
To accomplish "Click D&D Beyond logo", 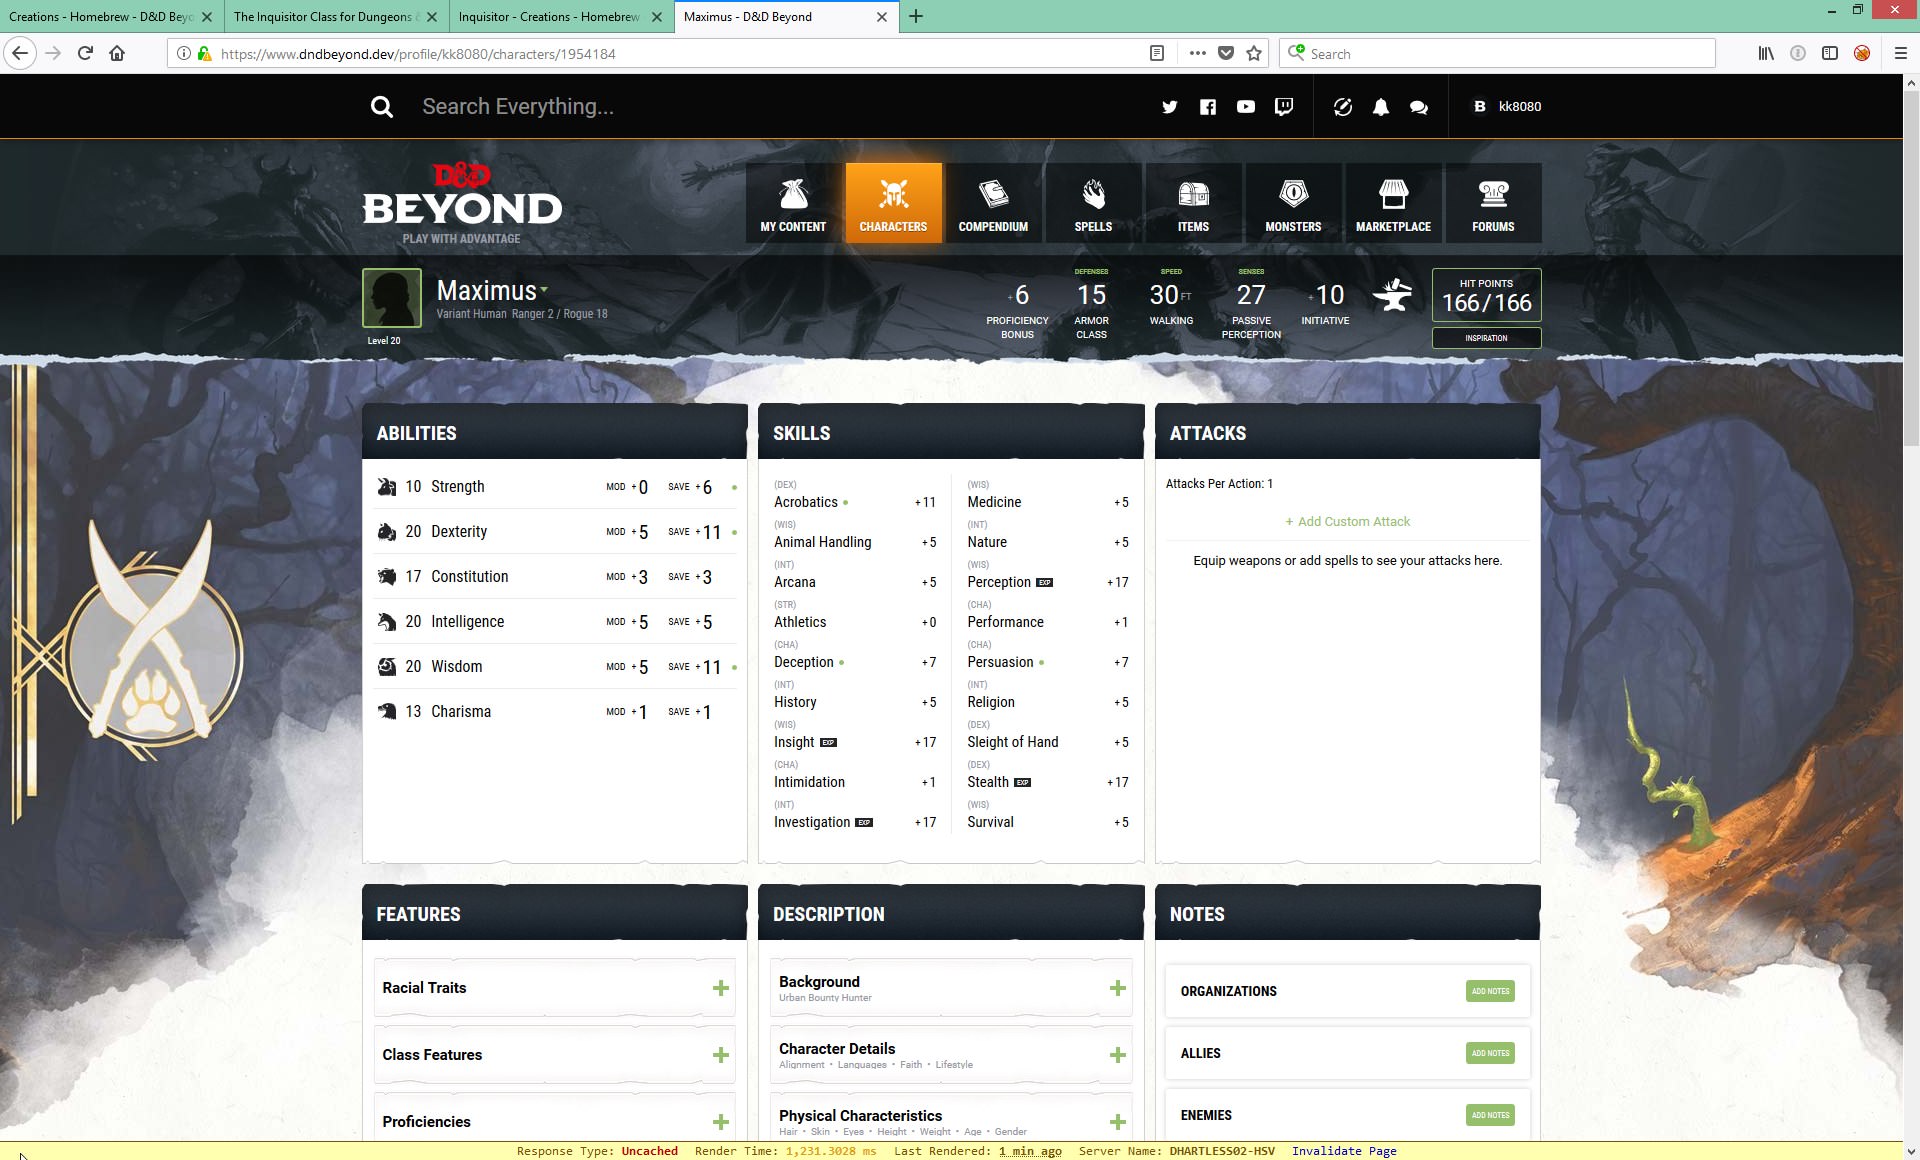I will click(461, 203).
